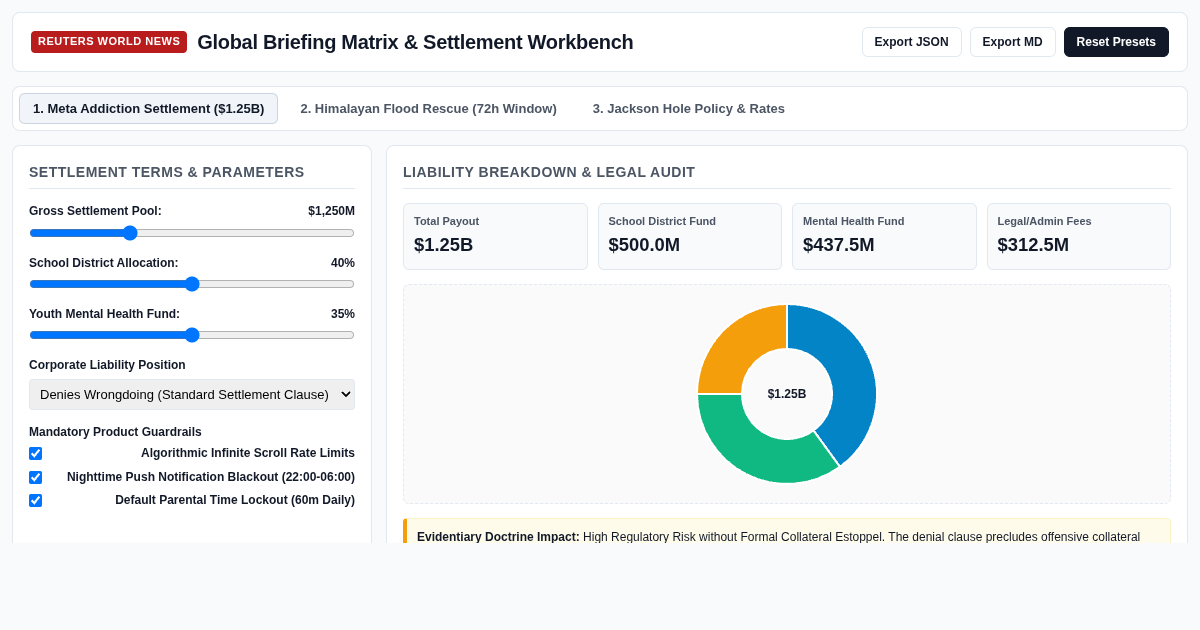Click the Export MD button
The width and height of the screenshot is (1200, 630).
(1012, 42)
